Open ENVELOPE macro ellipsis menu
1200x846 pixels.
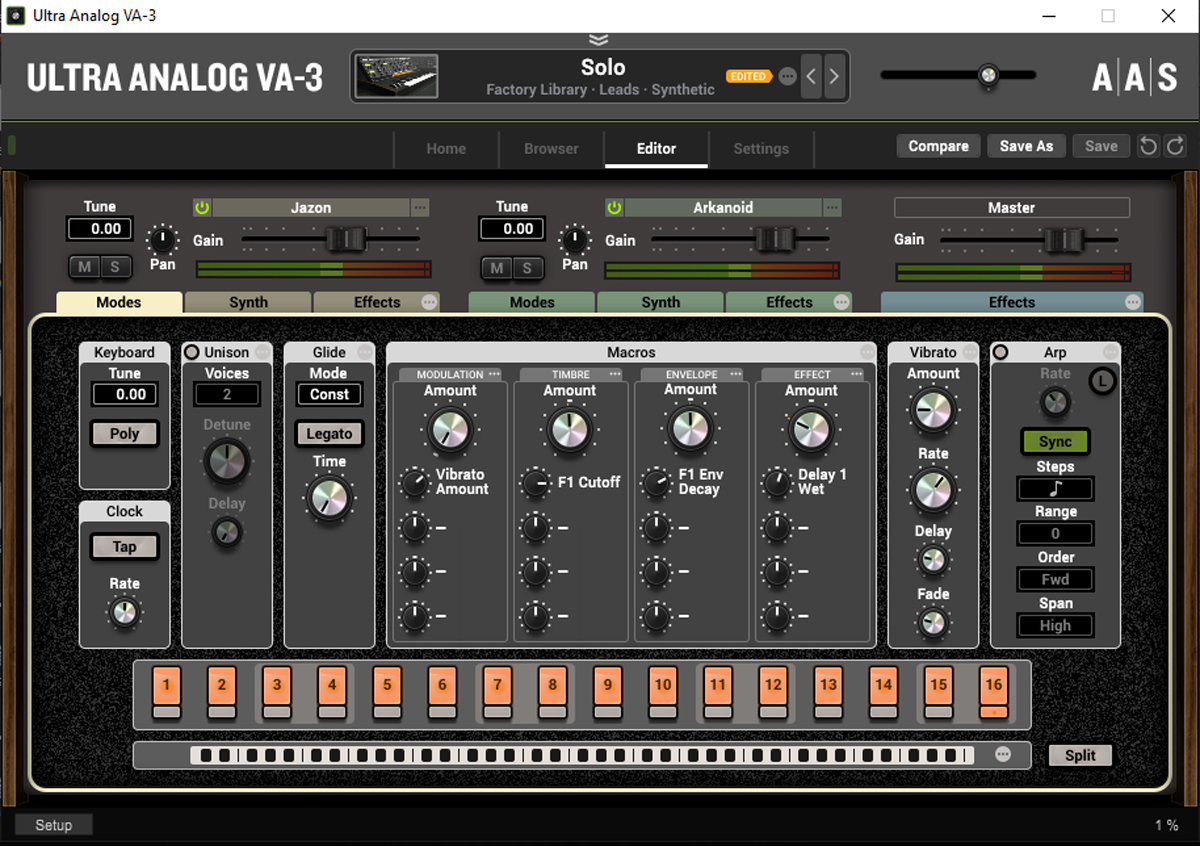[736, 374]
